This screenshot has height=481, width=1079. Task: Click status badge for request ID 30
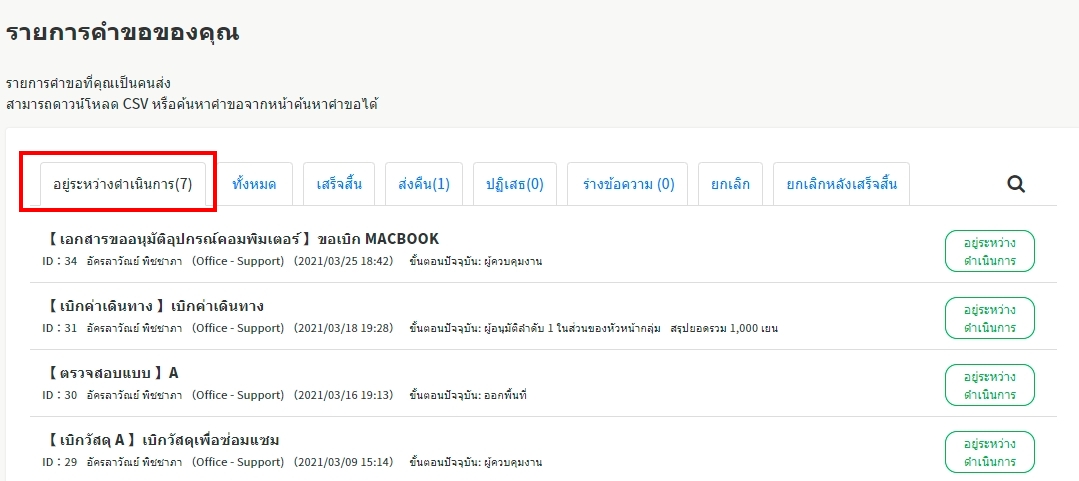click(989, 385)
